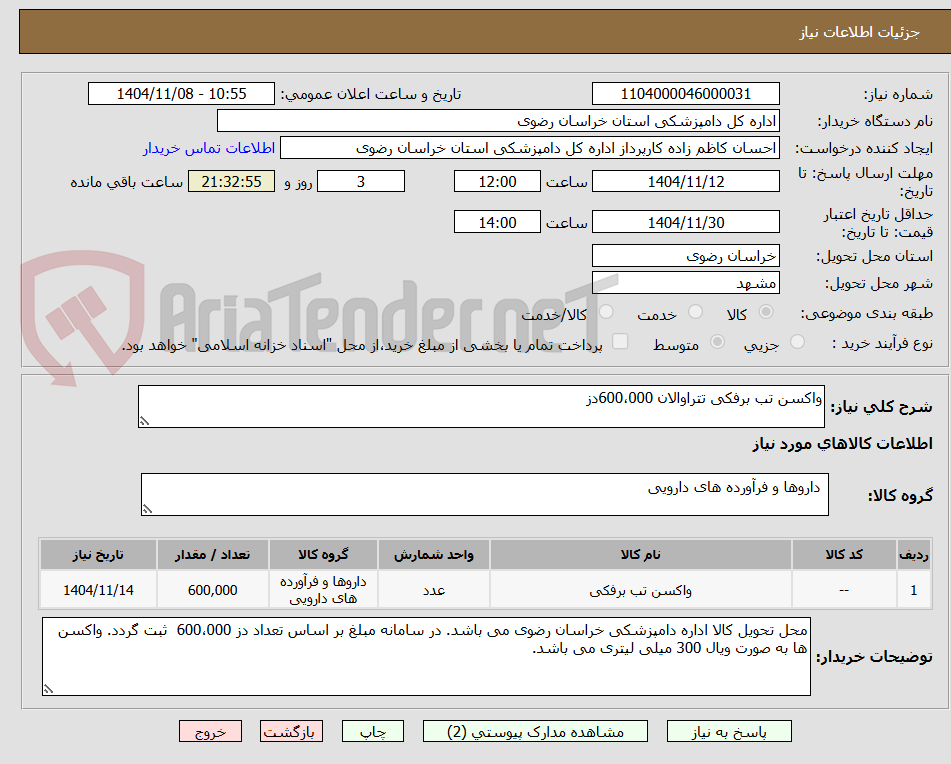951x764 pixels.
Task: Click the countdown timer 21:32:55
Action: (x=231, y=181)
